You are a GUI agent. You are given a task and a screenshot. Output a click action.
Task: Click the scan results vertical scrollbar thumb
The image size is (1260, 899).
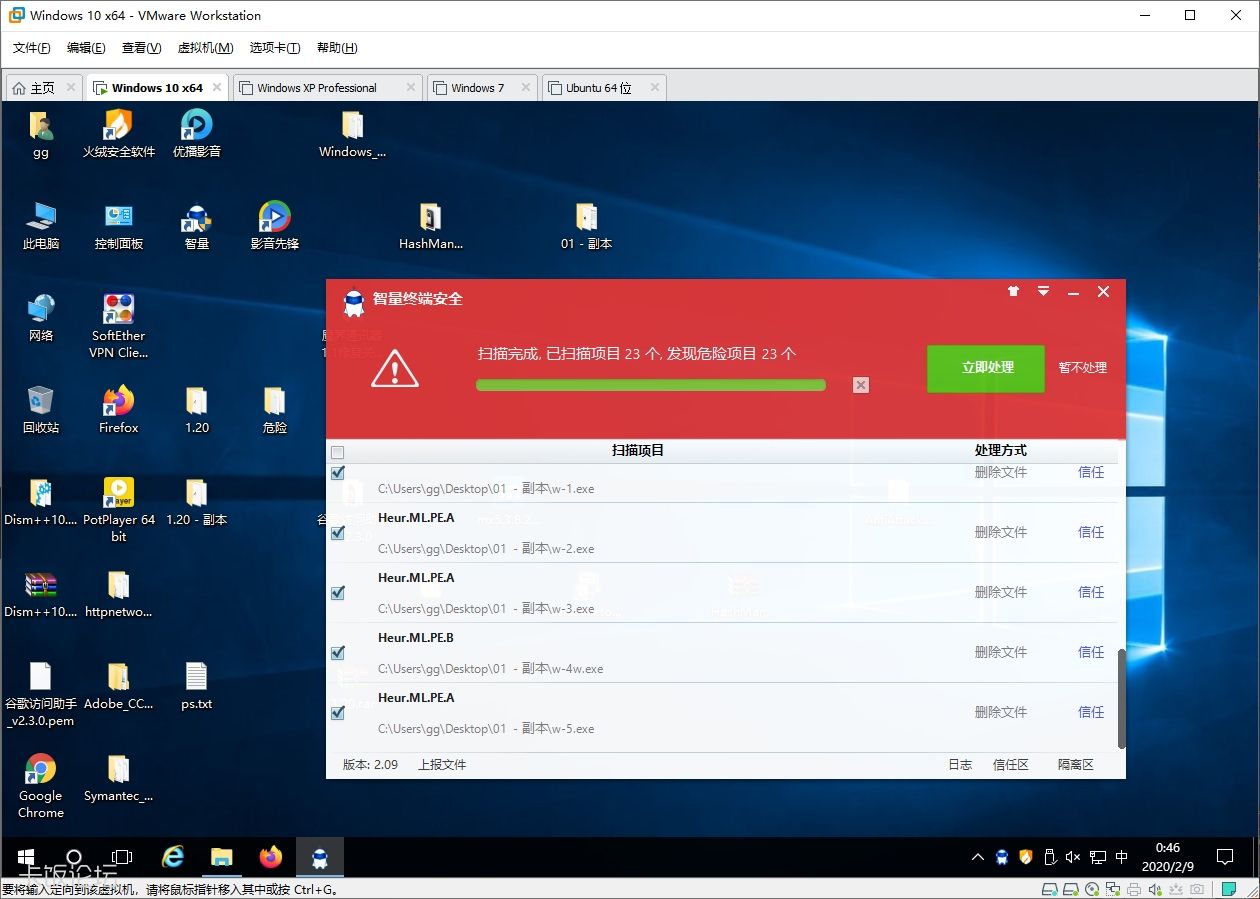coord(1121,698)
